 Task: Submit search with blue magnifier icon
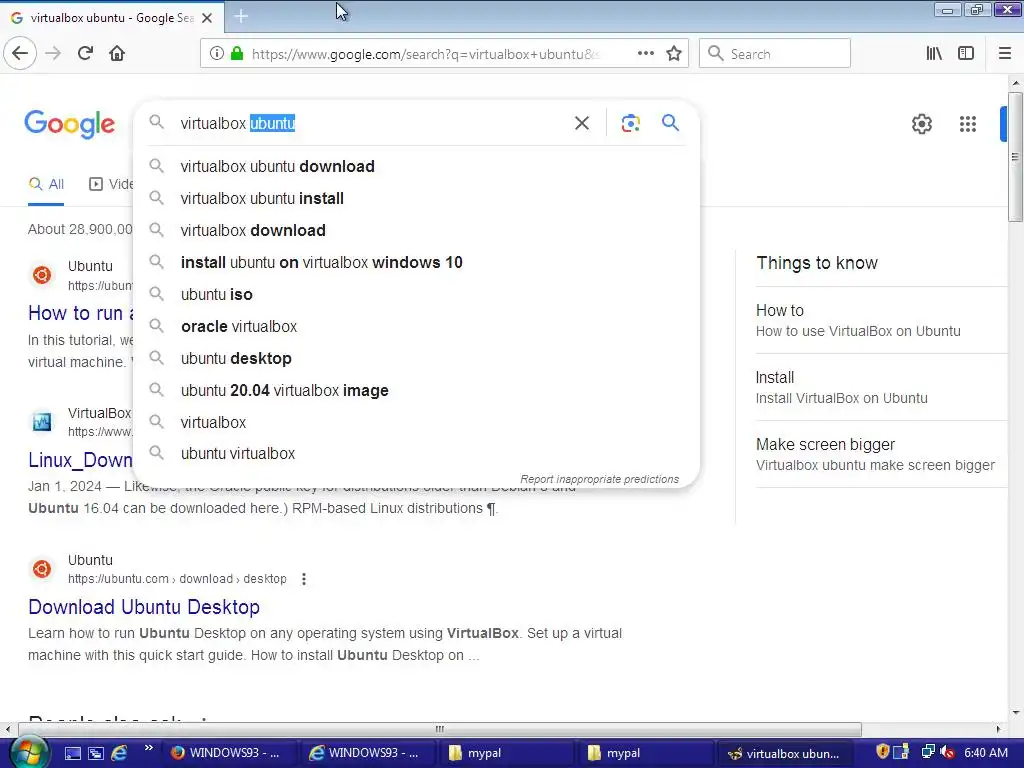[x=670, y=122]
